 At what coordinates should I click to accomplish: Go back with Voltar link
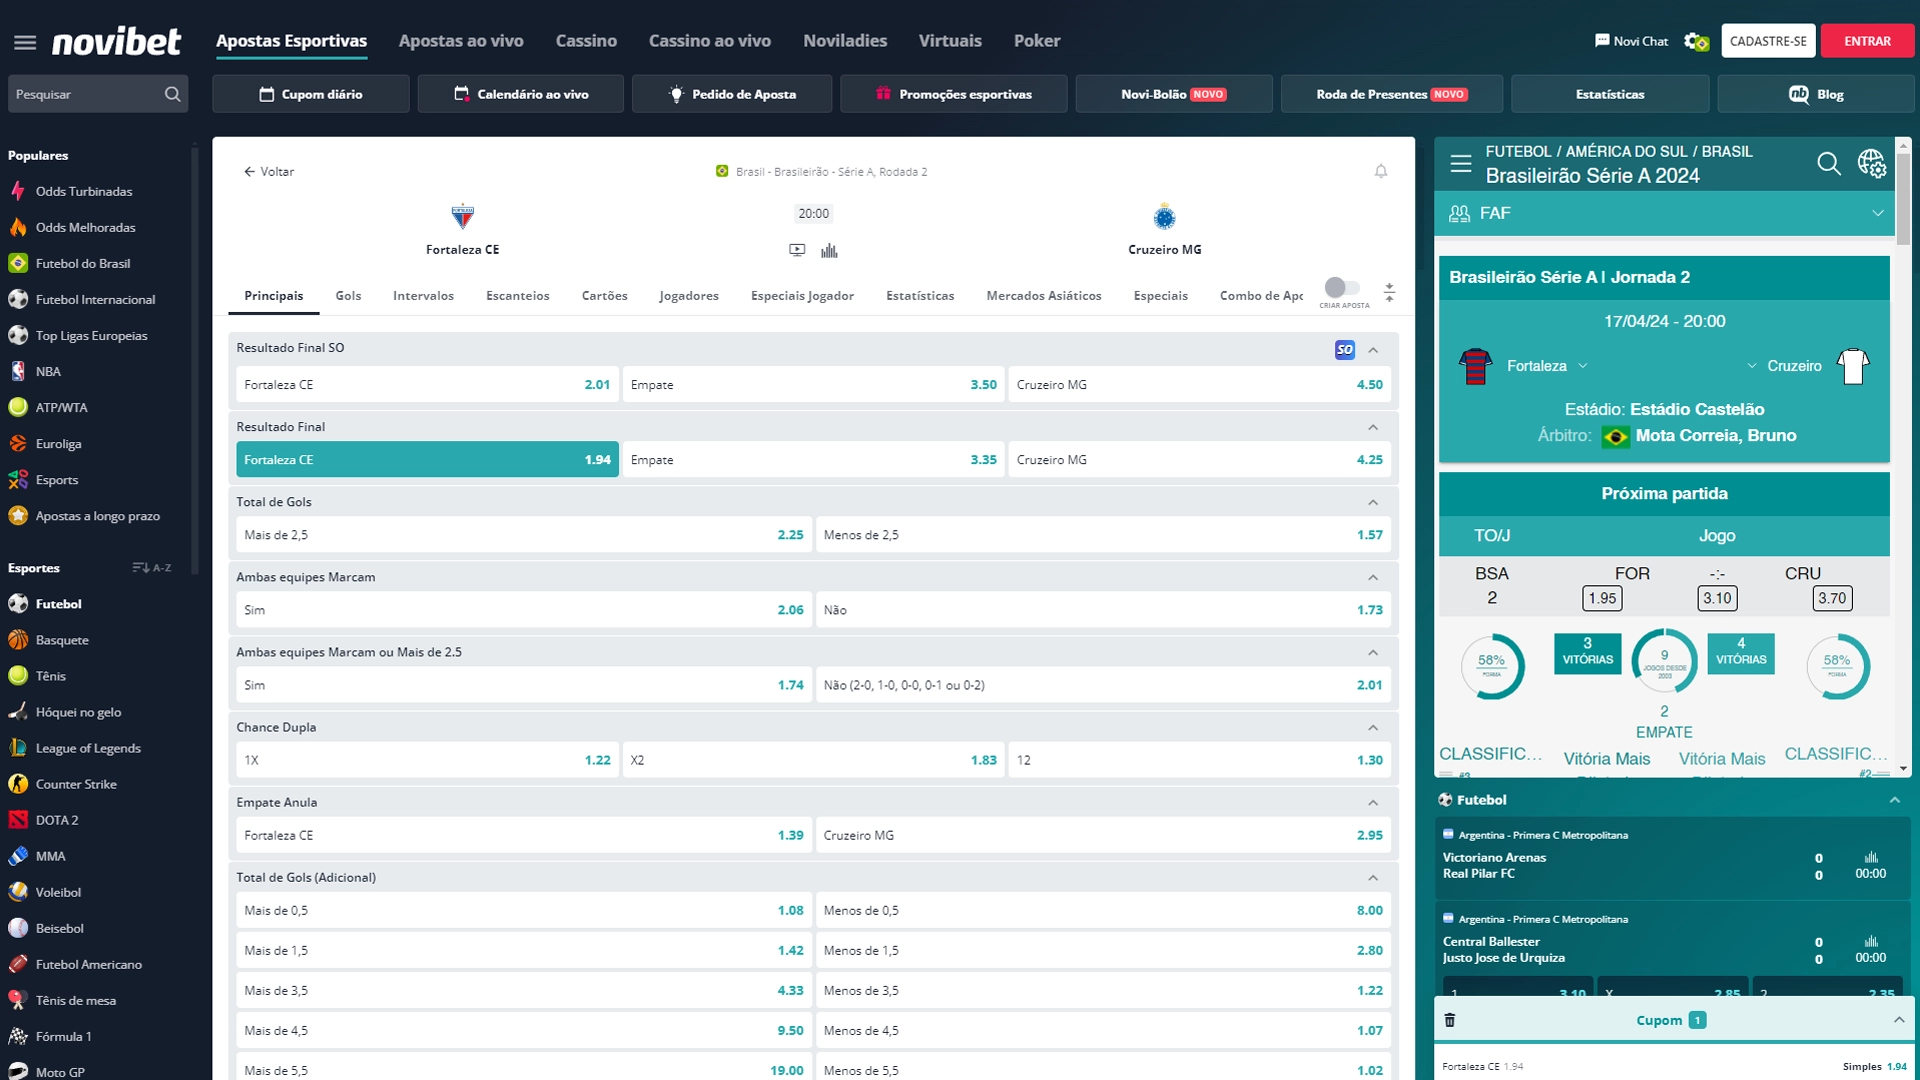(x=268, y=171)
